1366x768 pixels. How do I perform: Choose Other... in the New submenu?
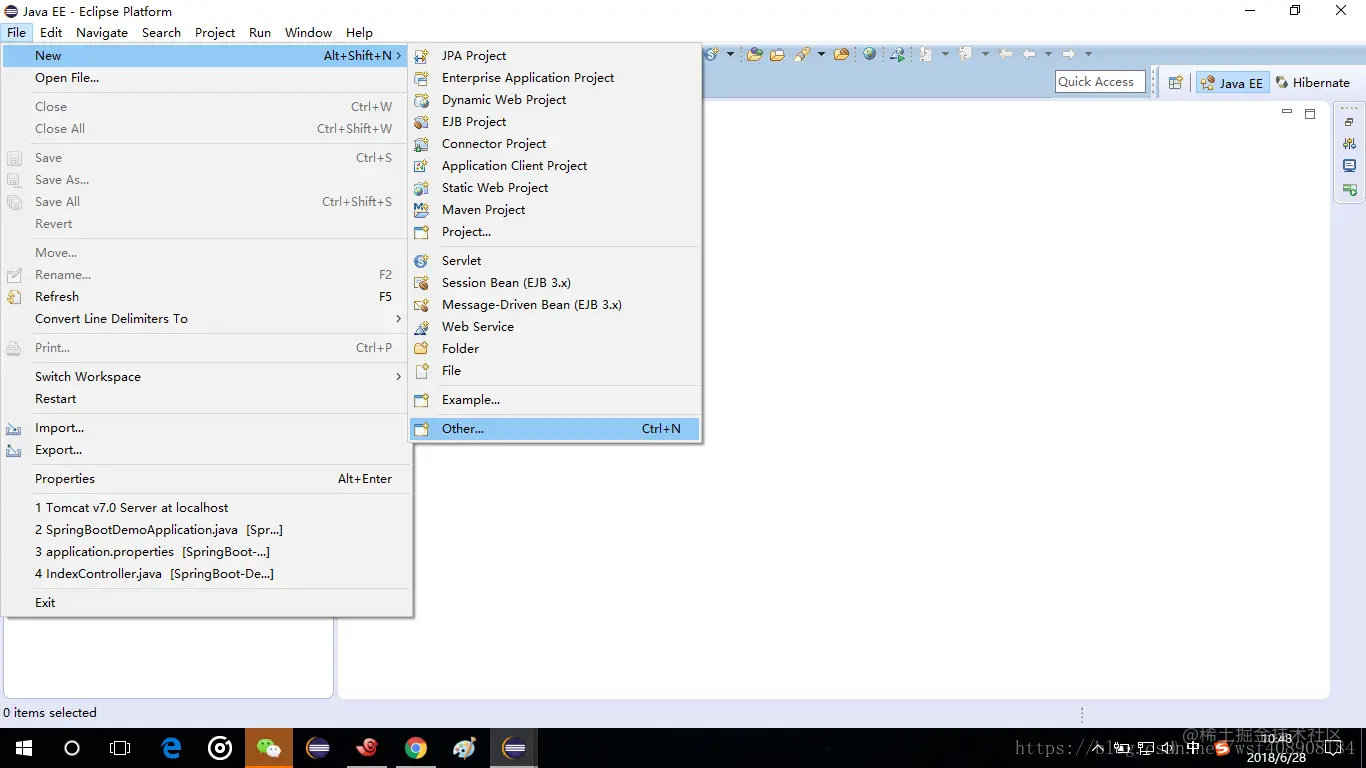pyautogui.click(x=555, y=429)
